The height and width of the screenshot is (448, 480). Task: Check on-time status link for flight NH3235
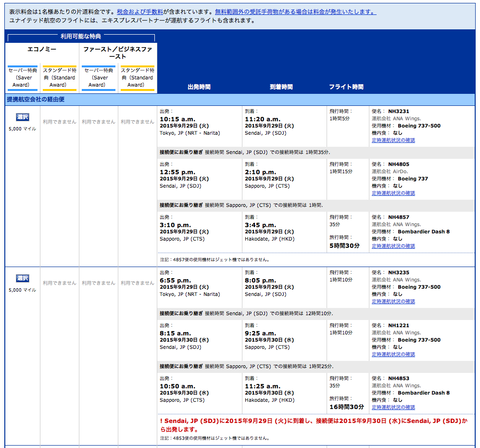tap(393, 301)
